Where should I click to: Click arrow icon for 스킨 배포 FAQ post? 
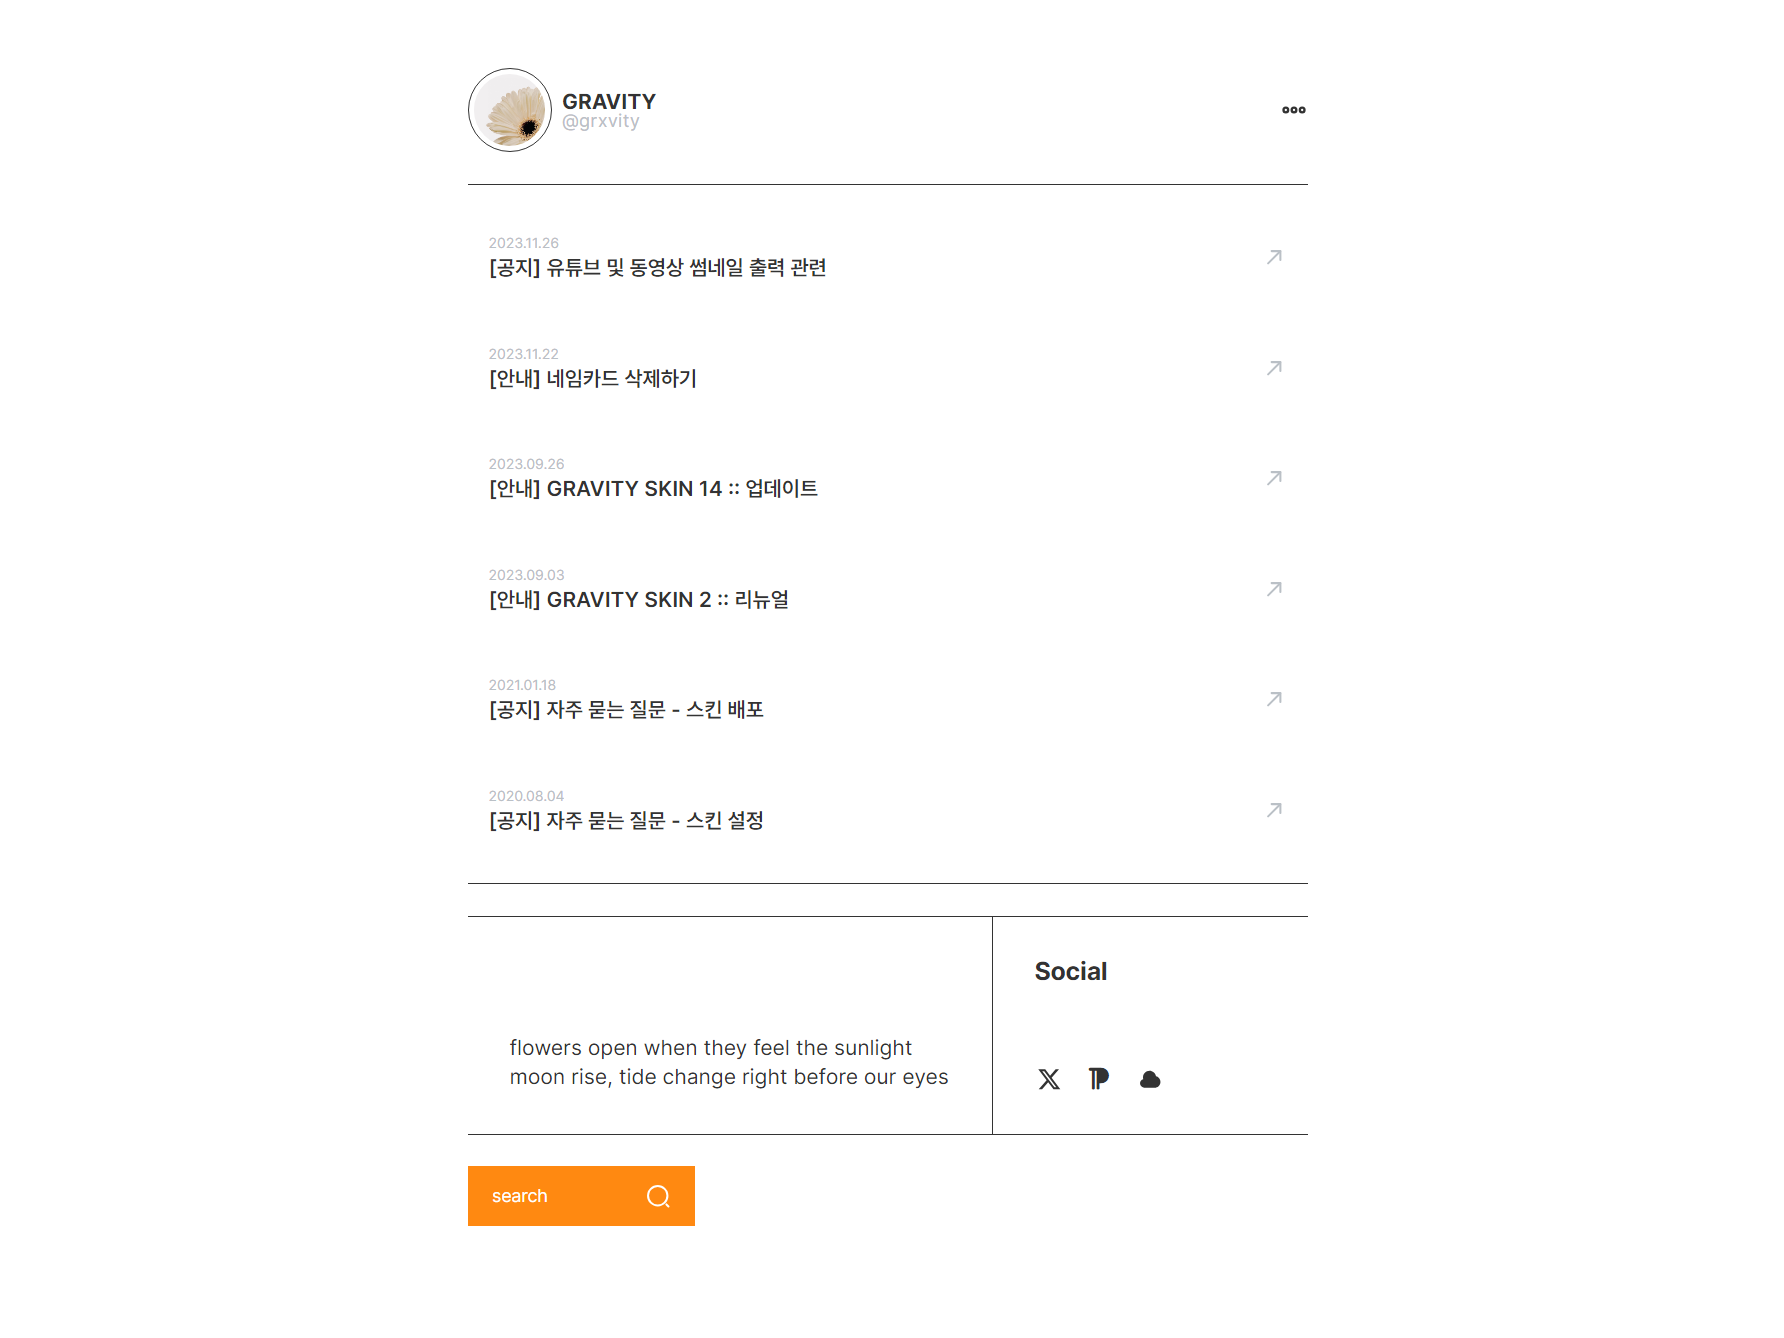1274,699
